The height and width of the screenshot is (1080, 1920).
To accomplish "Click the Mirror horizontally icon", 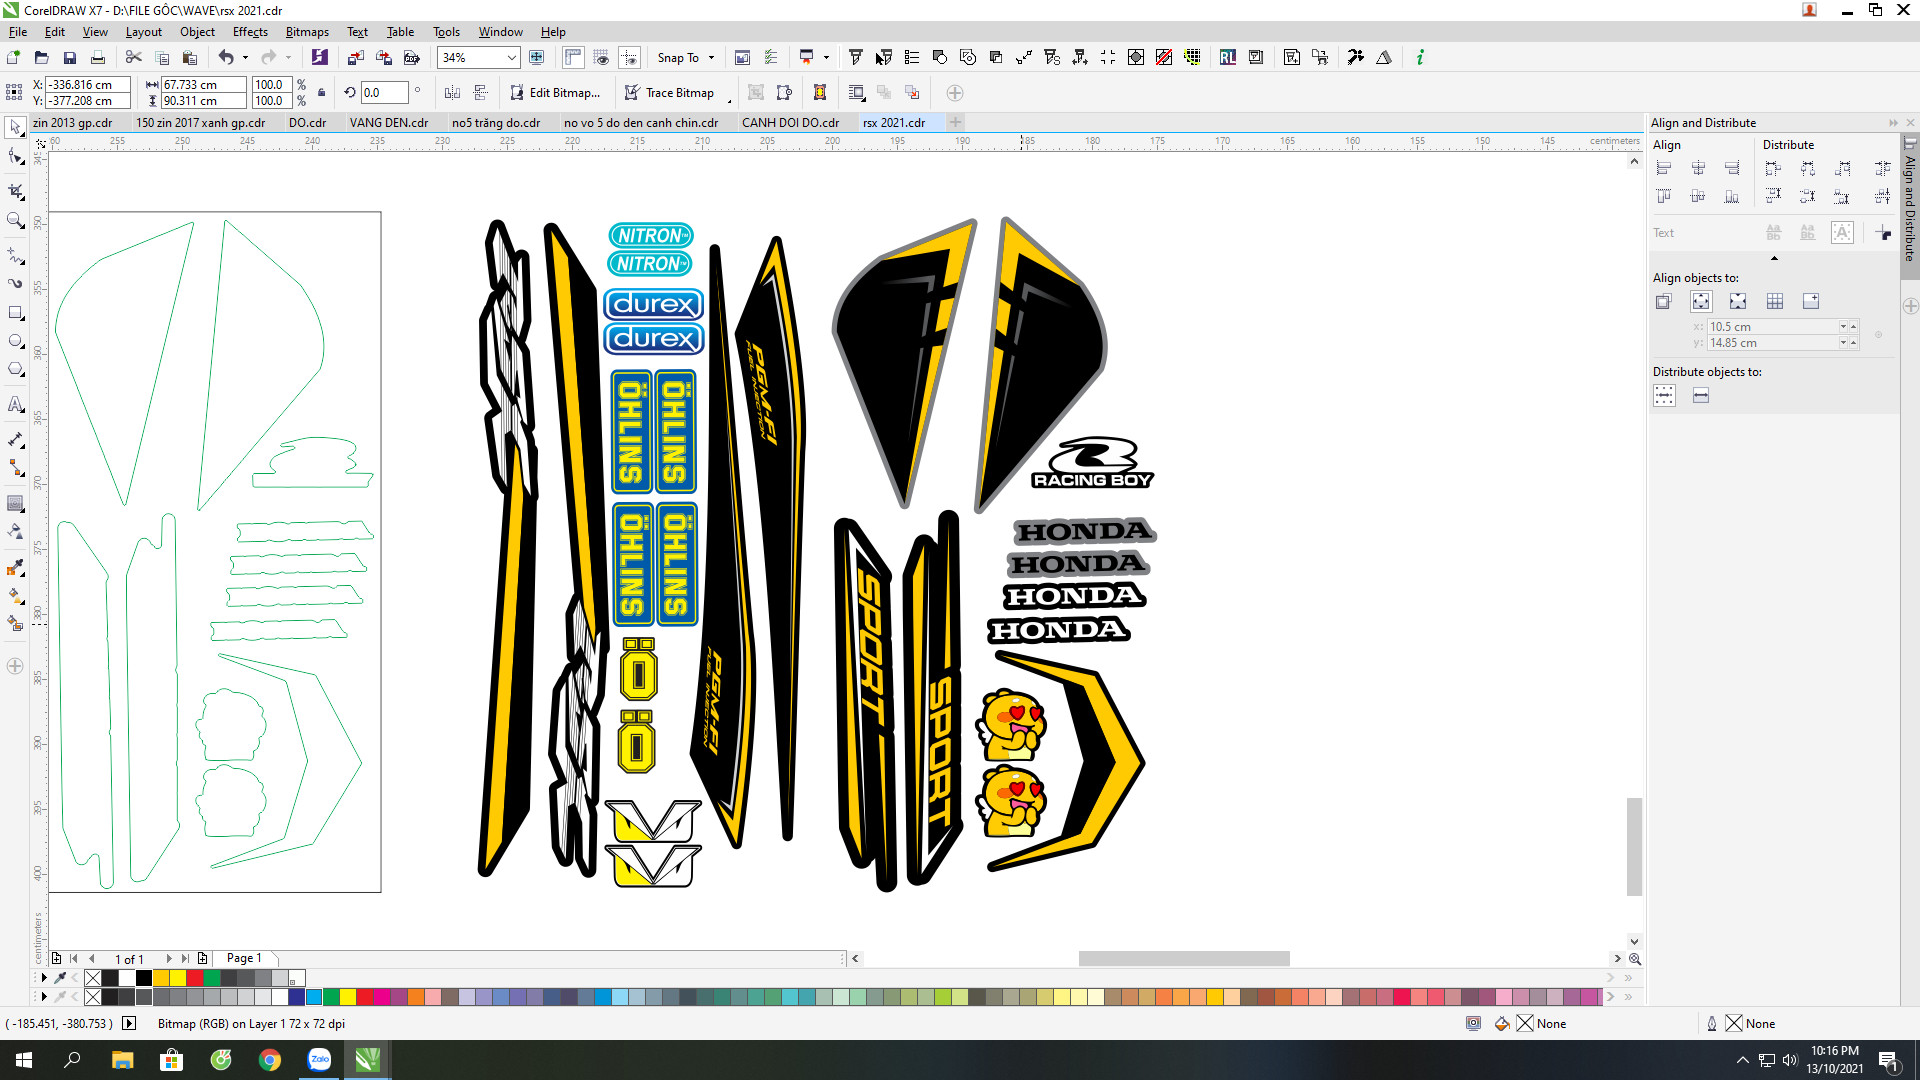I will pos(452,93).
